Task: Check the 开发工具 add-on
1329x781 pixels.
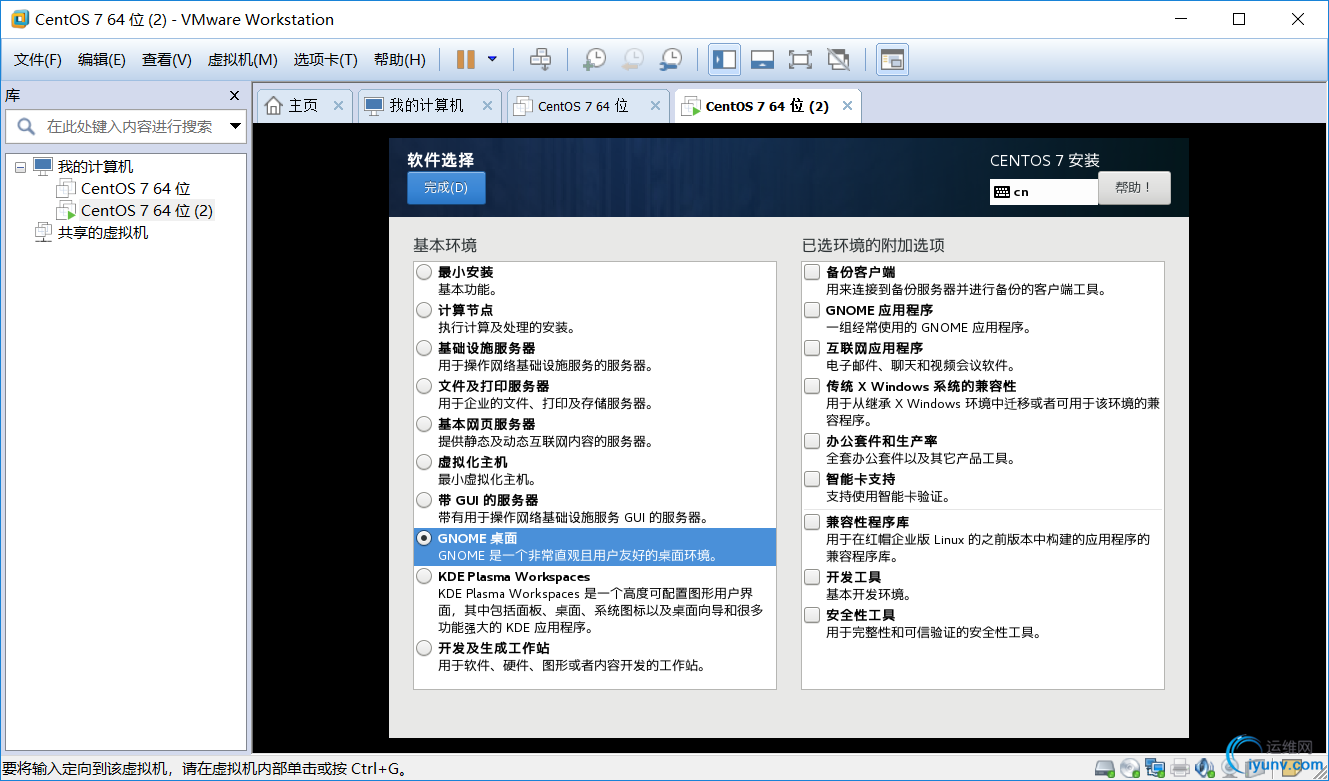Action: pyautogui.click(x=813, y=577)
